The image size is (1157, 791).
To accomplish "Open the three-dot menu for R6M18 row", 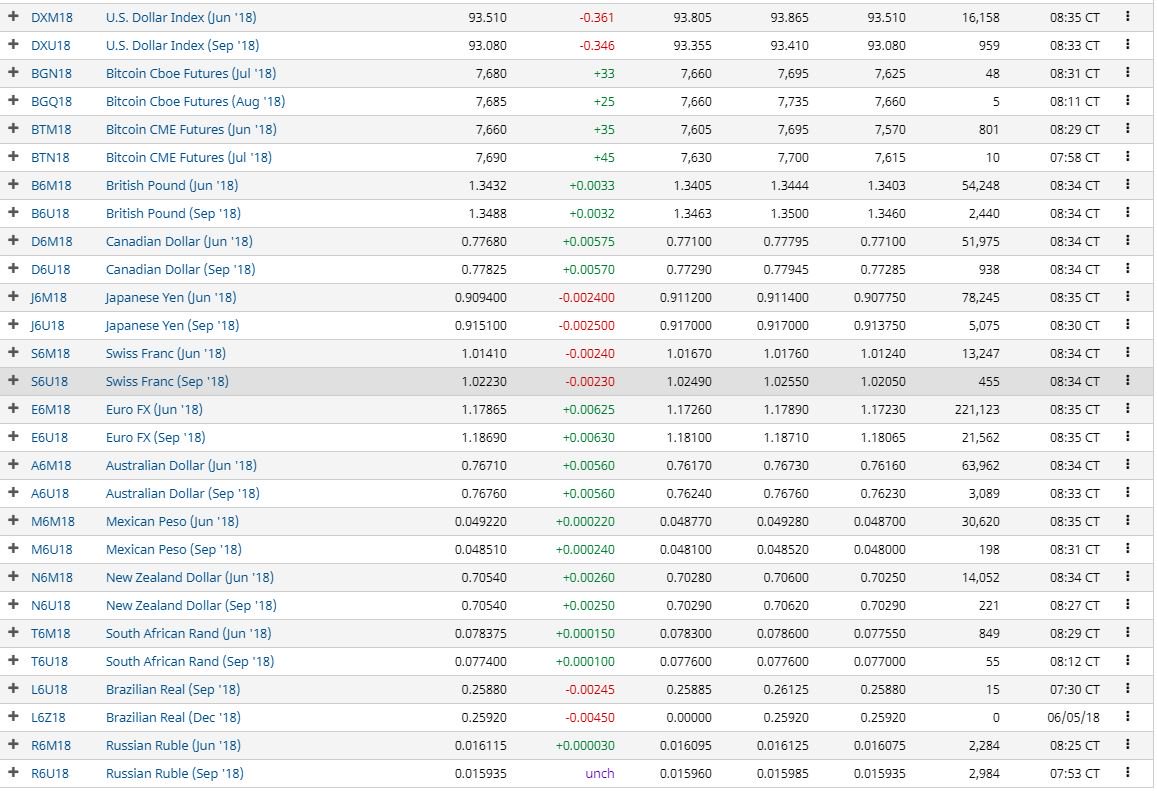I will point(1127,745).
